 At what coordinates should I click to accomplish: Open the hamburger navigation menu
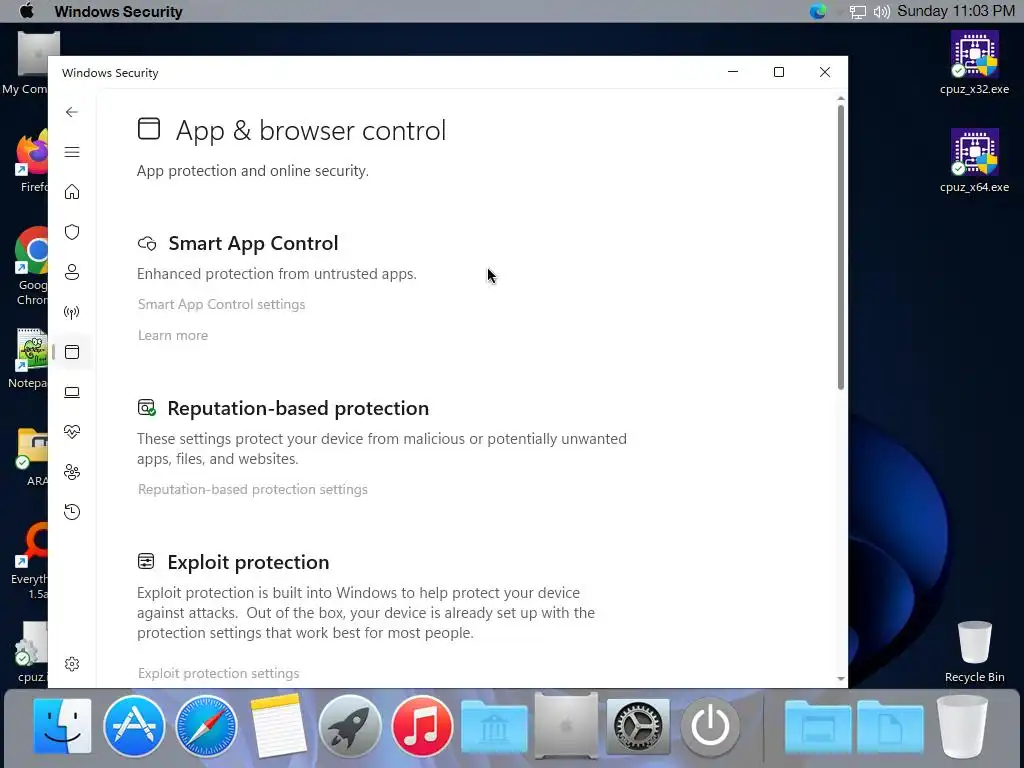point(72,152)
